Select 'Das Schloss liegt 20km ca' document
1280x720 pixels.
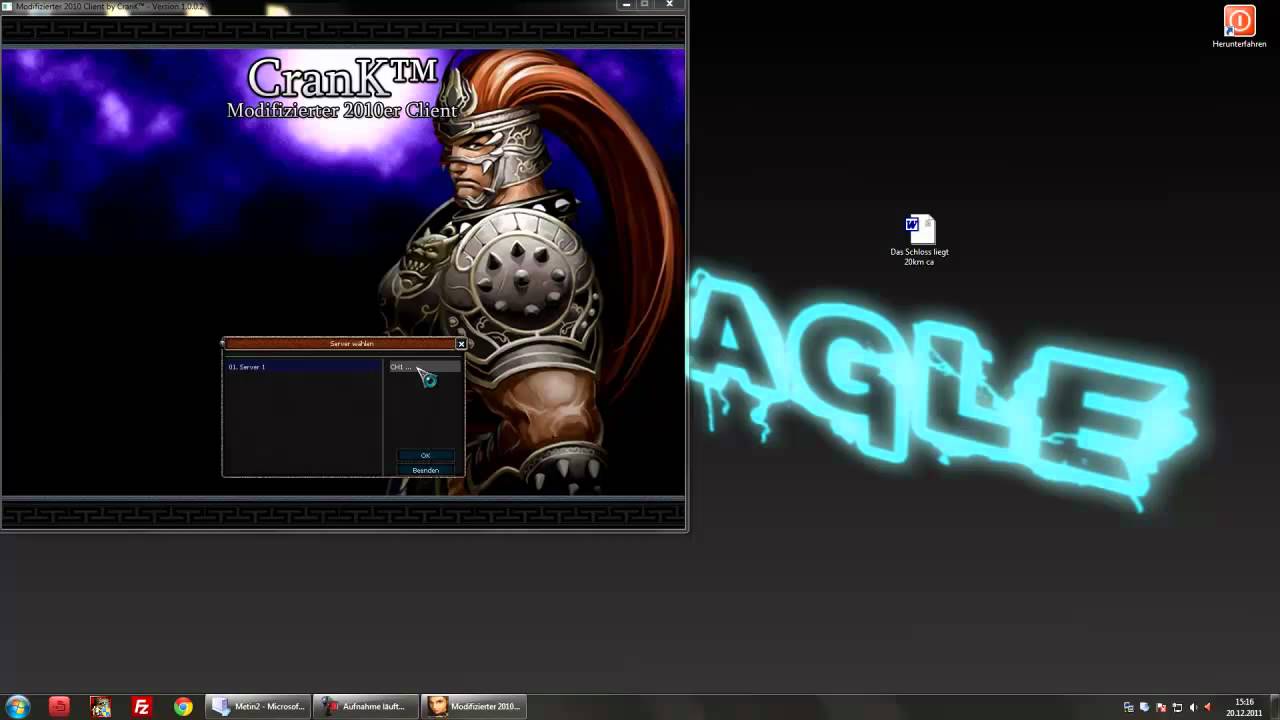[919, 241]
